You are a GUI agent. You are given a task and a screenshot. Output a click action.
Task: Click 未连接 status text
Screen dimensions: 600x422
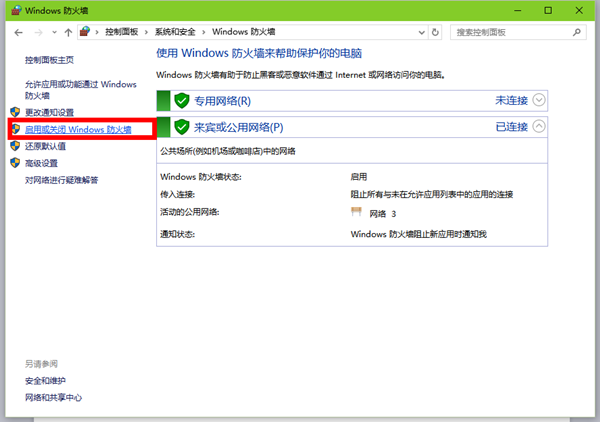(512, 101)
